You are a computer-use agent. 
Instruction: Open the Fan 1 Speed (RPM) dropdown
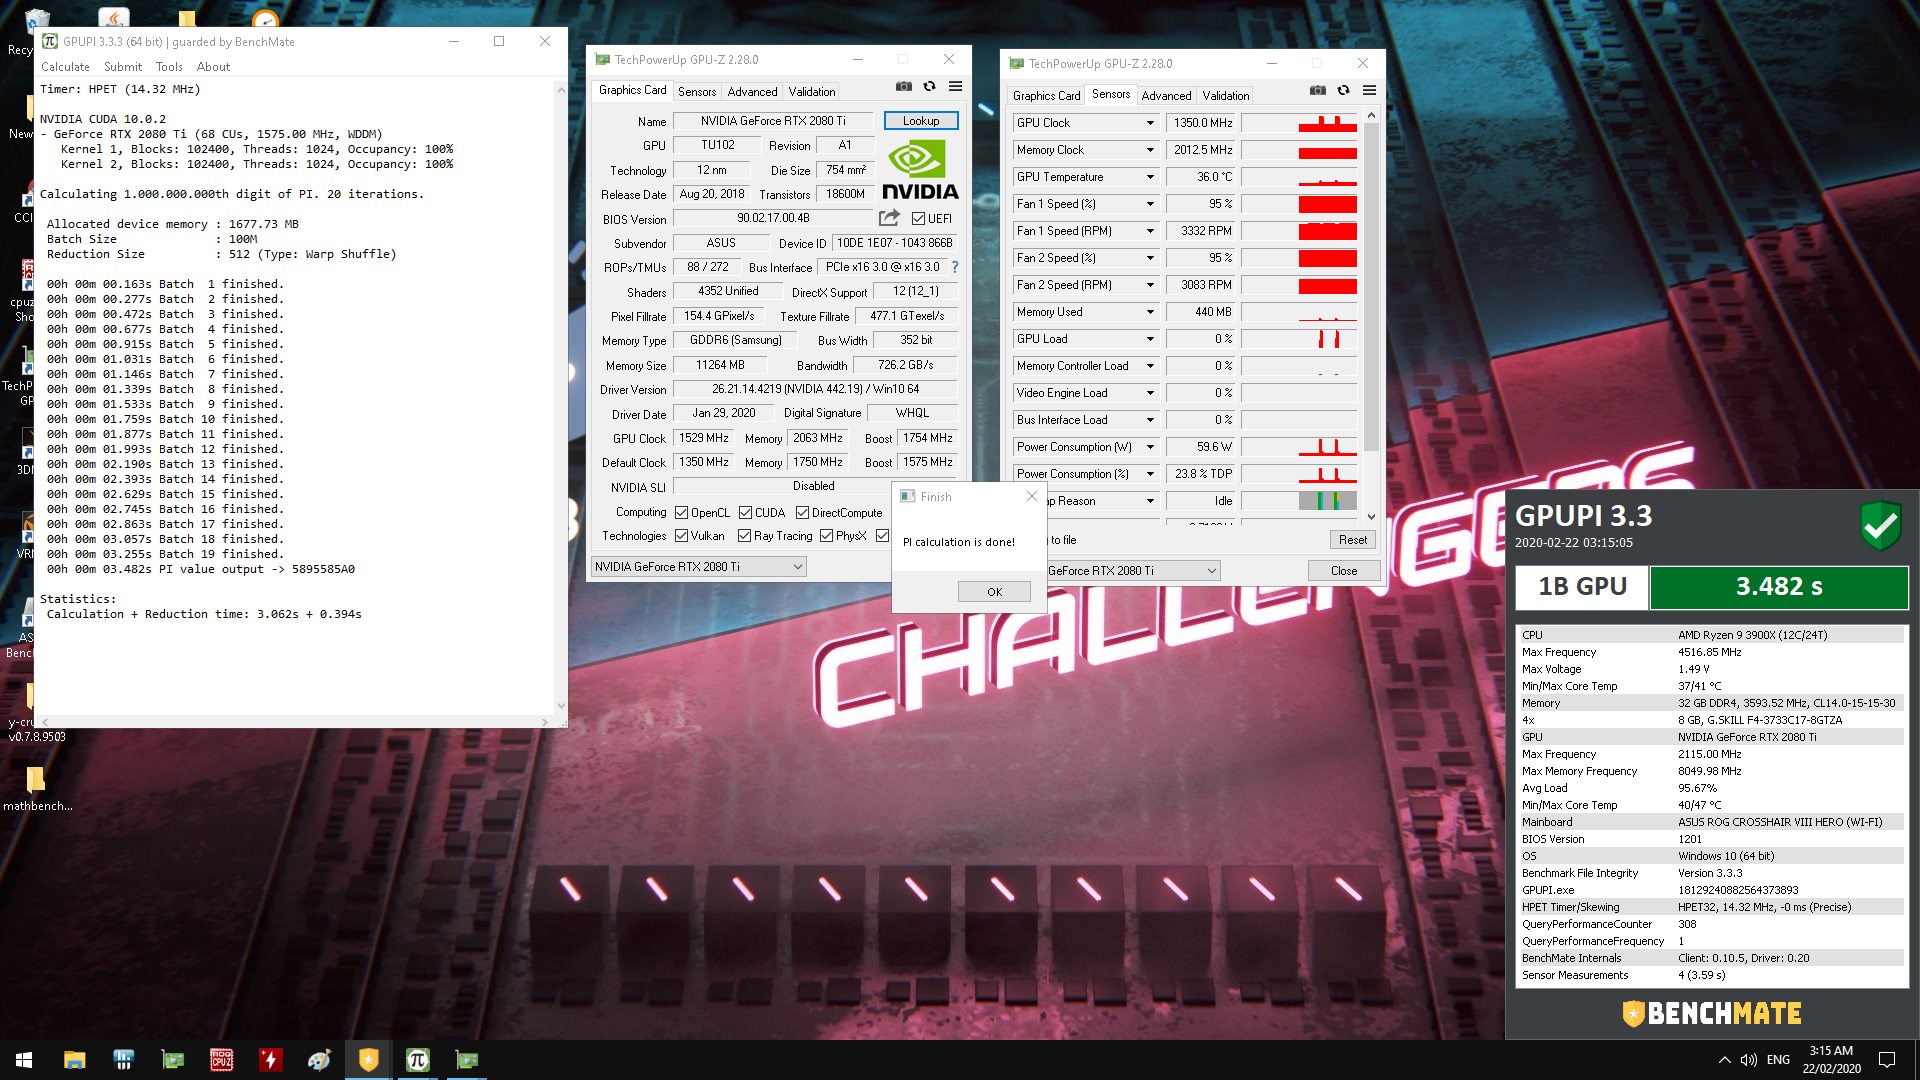1149,231
